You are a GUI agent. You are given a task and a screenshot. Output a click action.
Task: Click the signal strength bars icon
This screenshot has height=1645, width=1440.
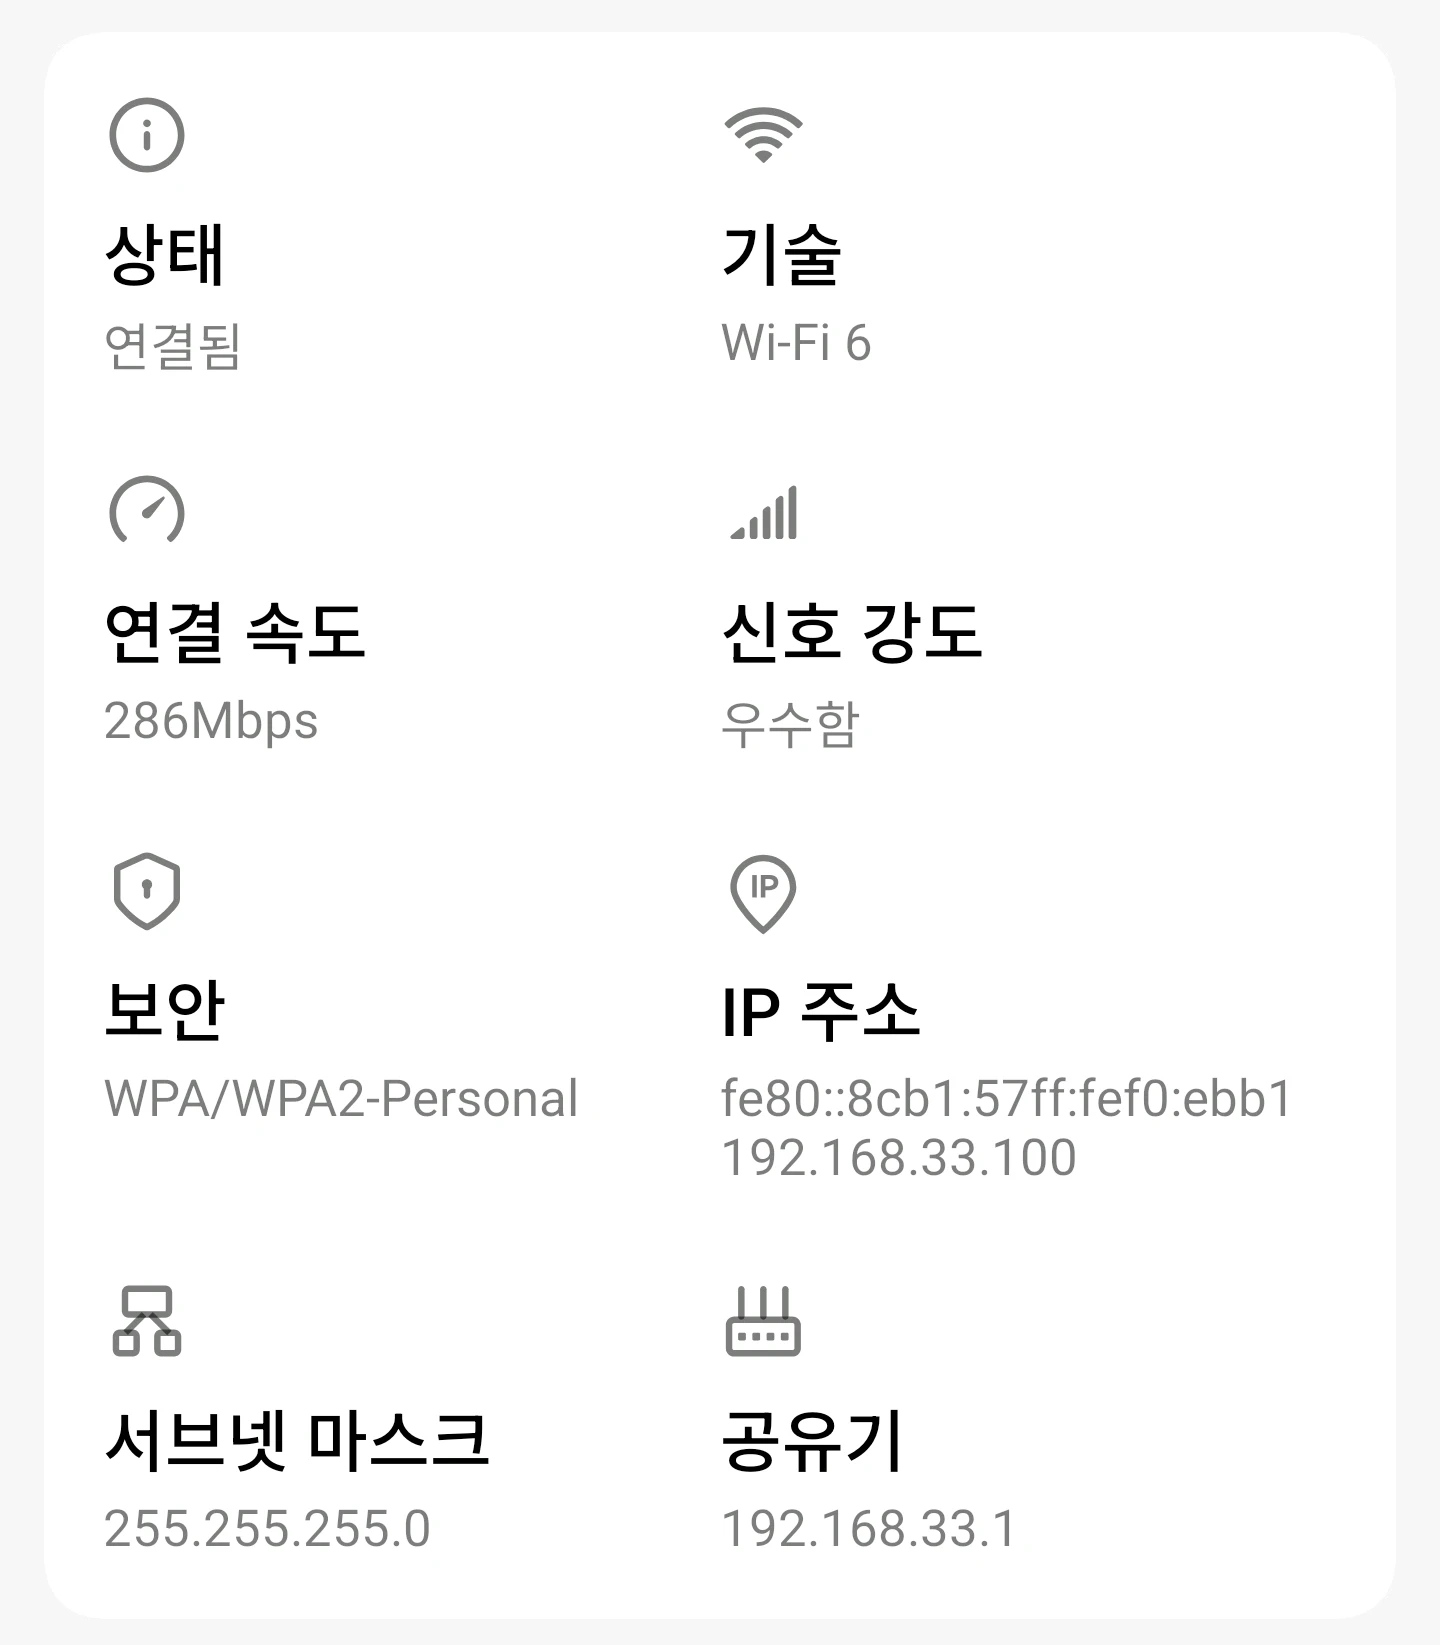click(765, 513)
